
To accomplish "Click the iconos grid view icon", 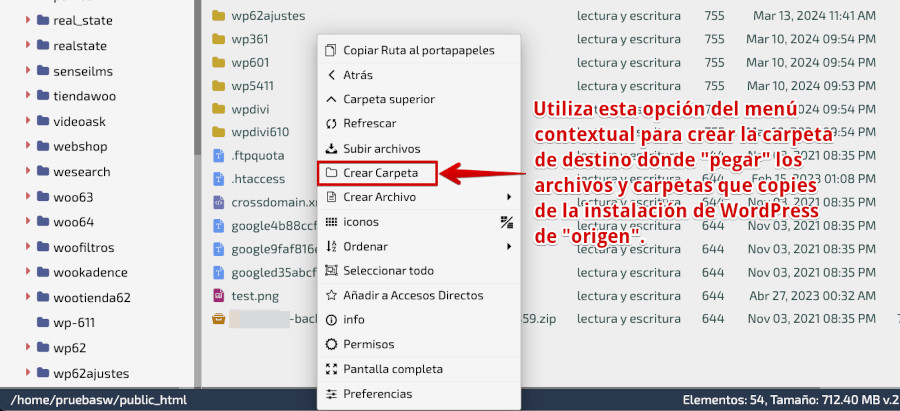I will point(331,222).
